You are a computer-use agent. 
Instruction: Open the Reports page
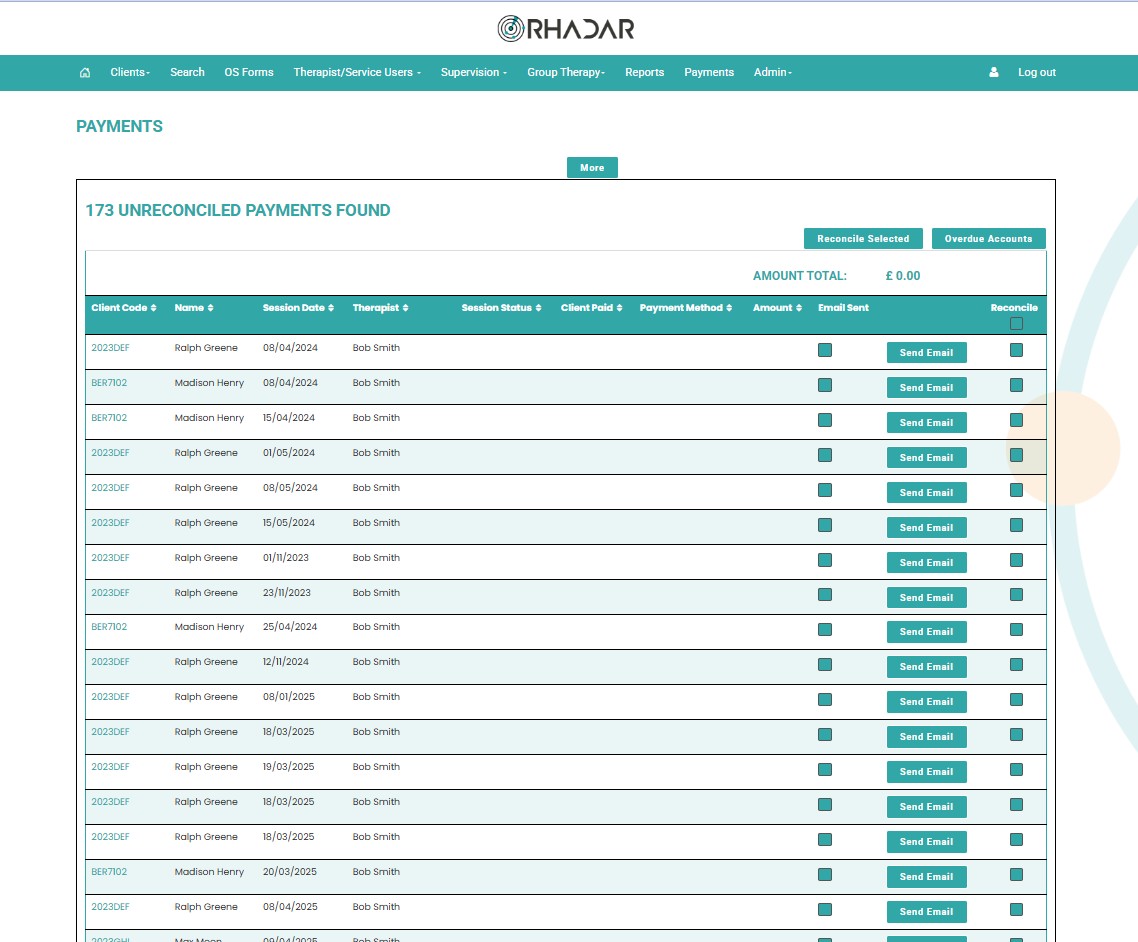coord(644,73)
